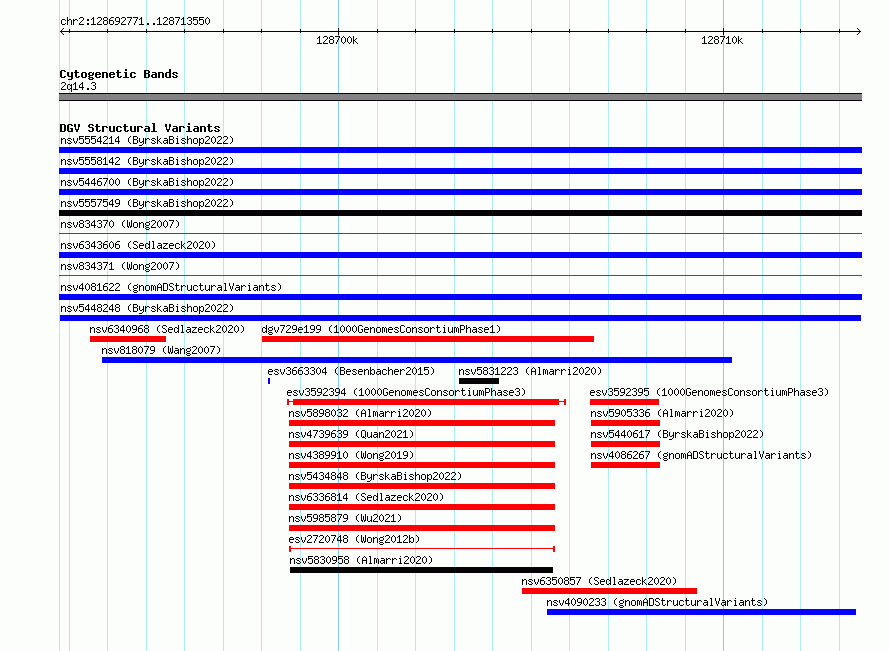
Task: Select the black bar of nsv5831223
Action: [479, 381]
